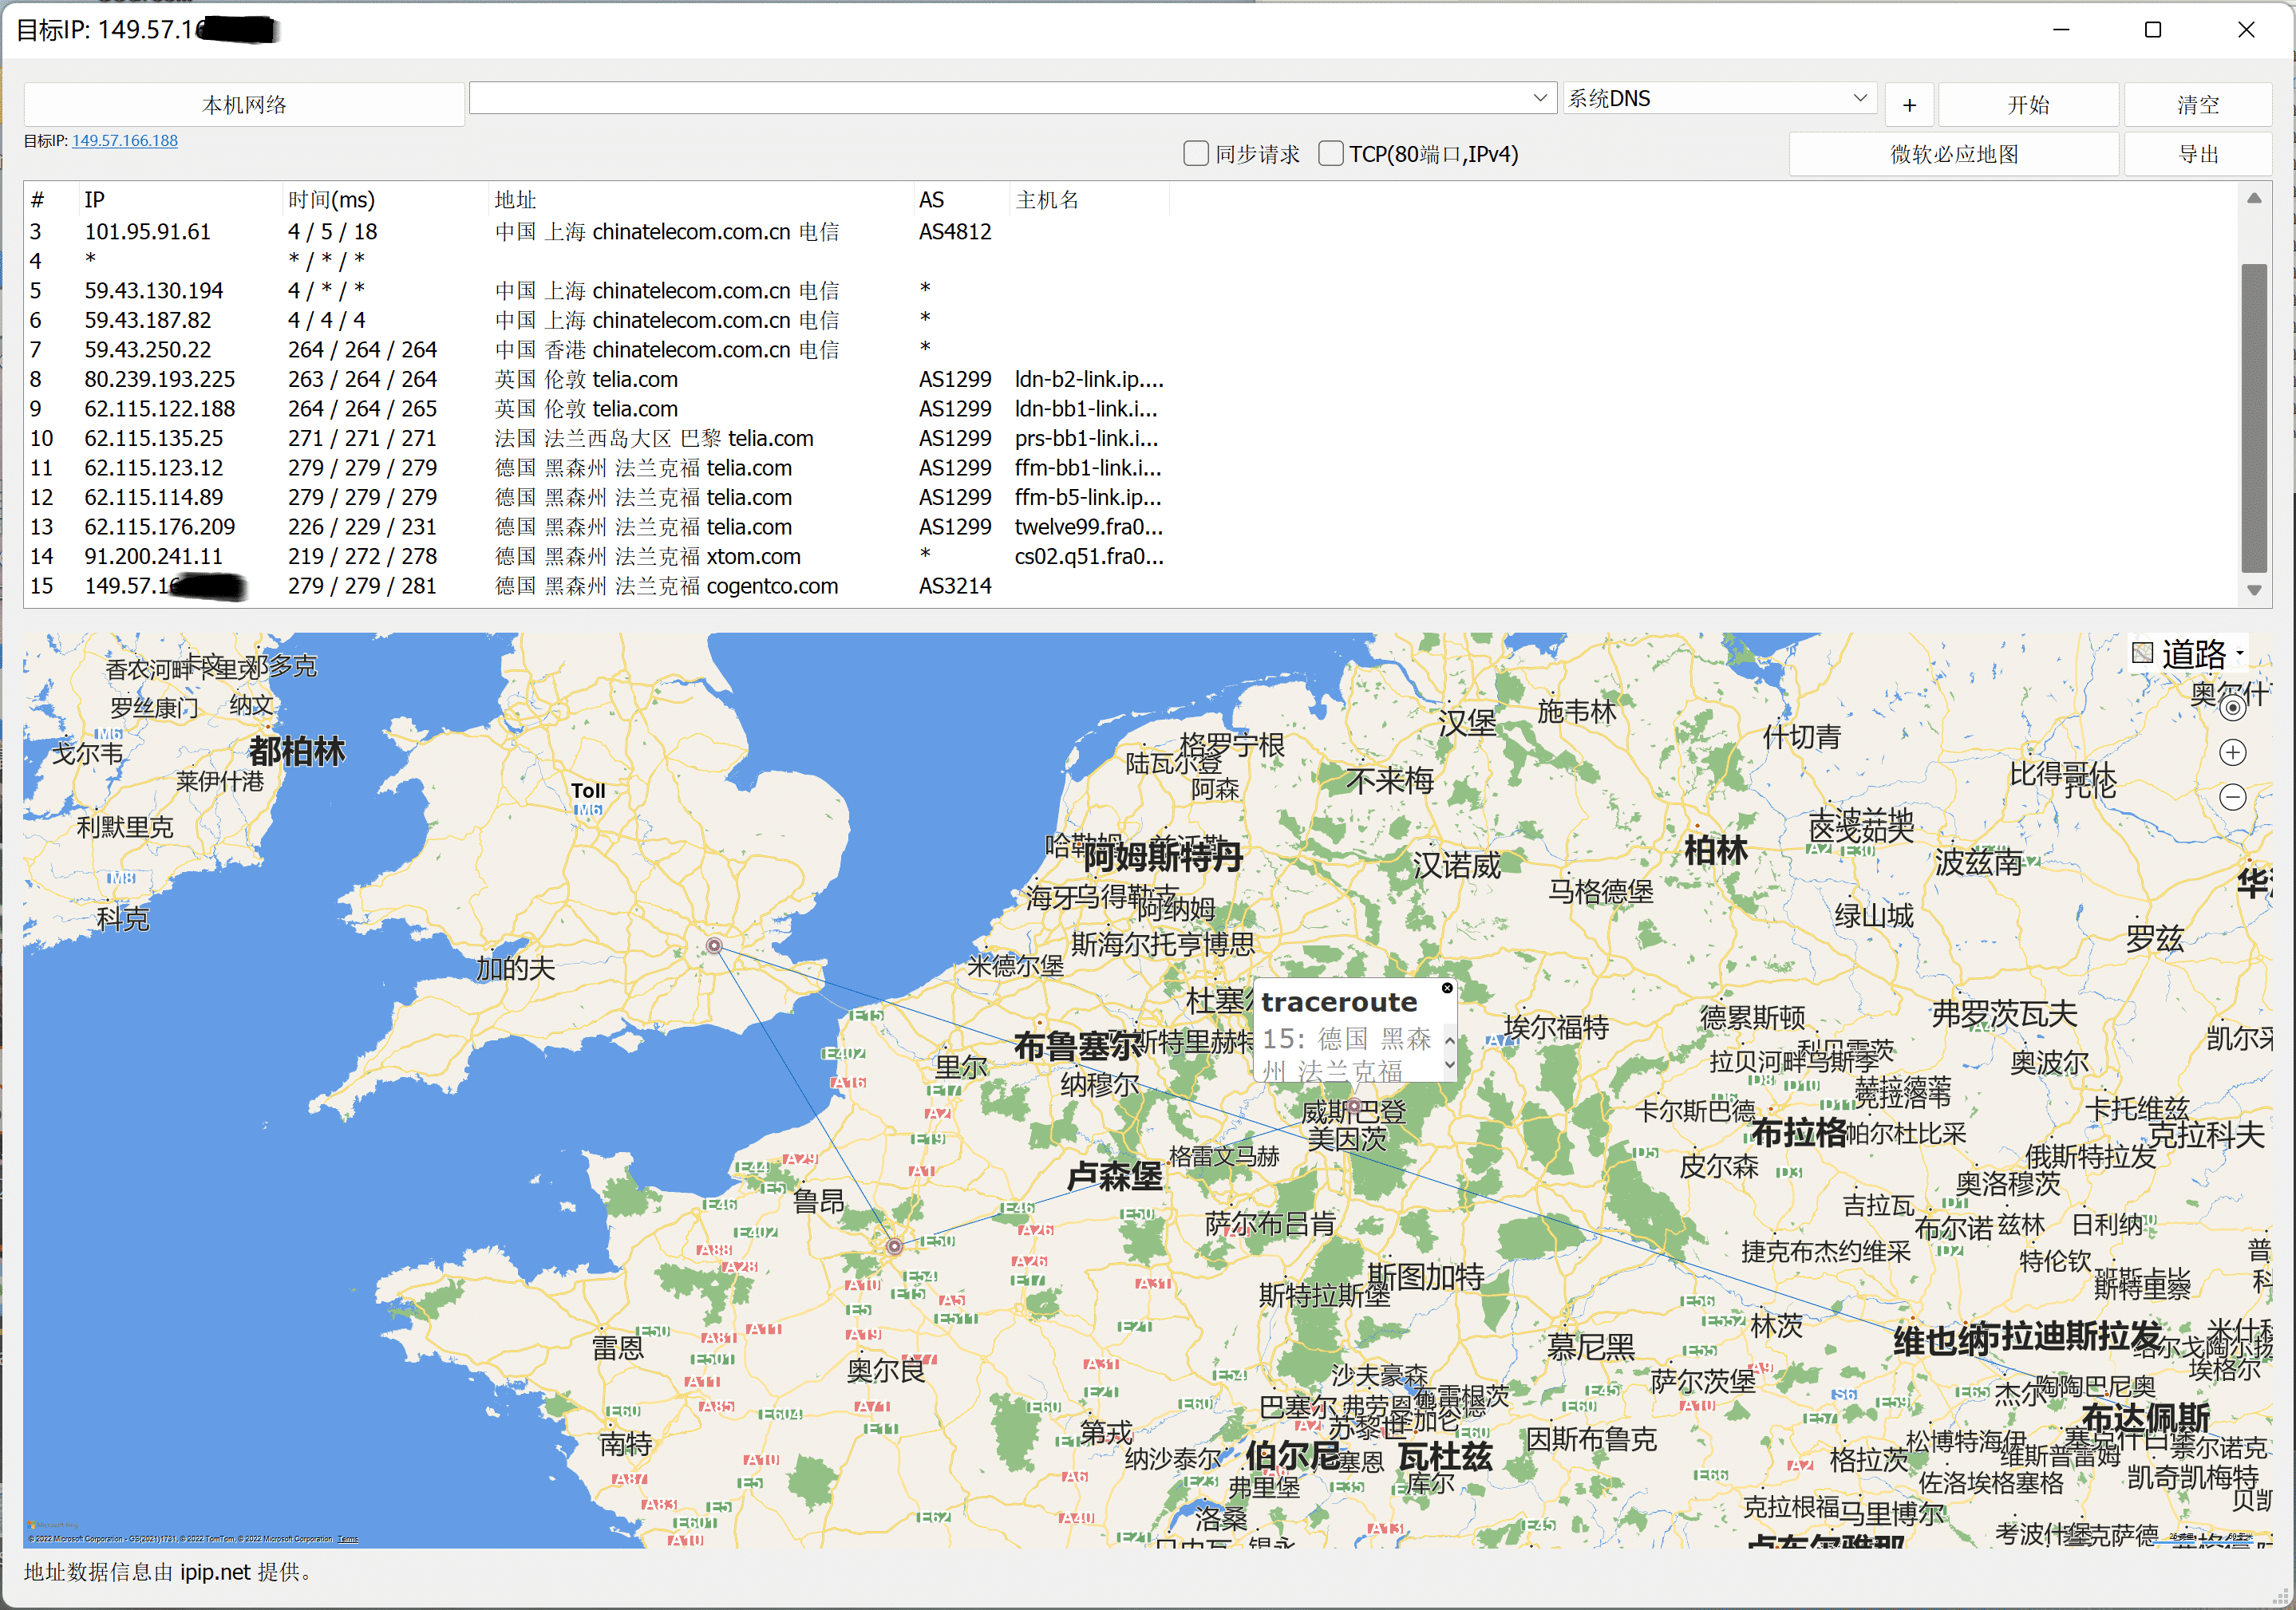Image resolution: width=2296 pixels, height=1610 pixels.
Task: Click AS3214 cell in hop 15
Action: [x=955, y=585]
